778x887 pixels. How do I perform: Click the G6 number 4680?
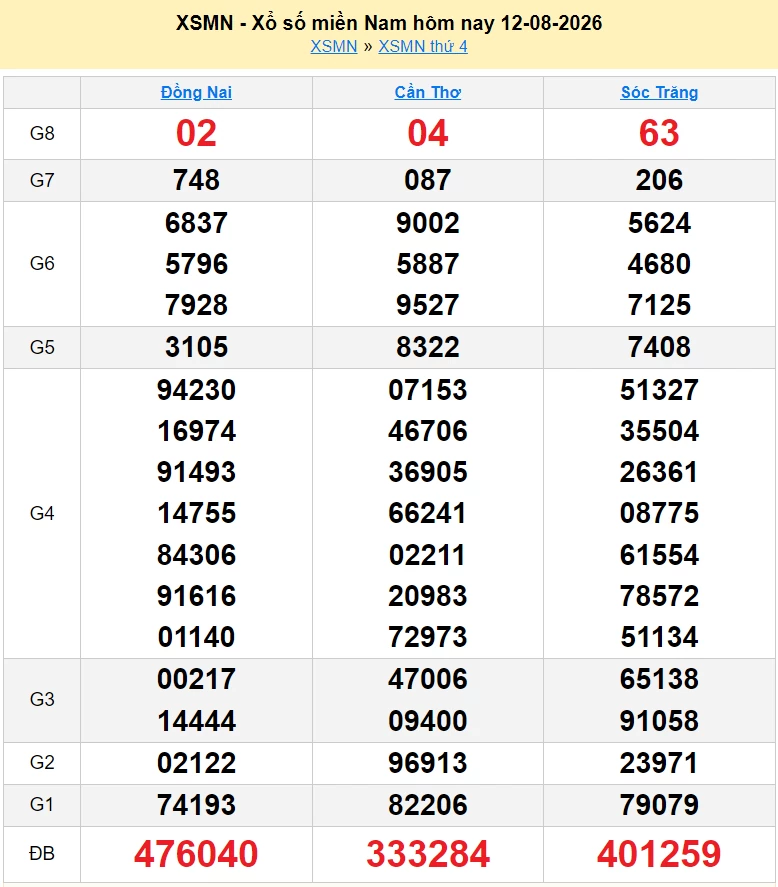659,264
